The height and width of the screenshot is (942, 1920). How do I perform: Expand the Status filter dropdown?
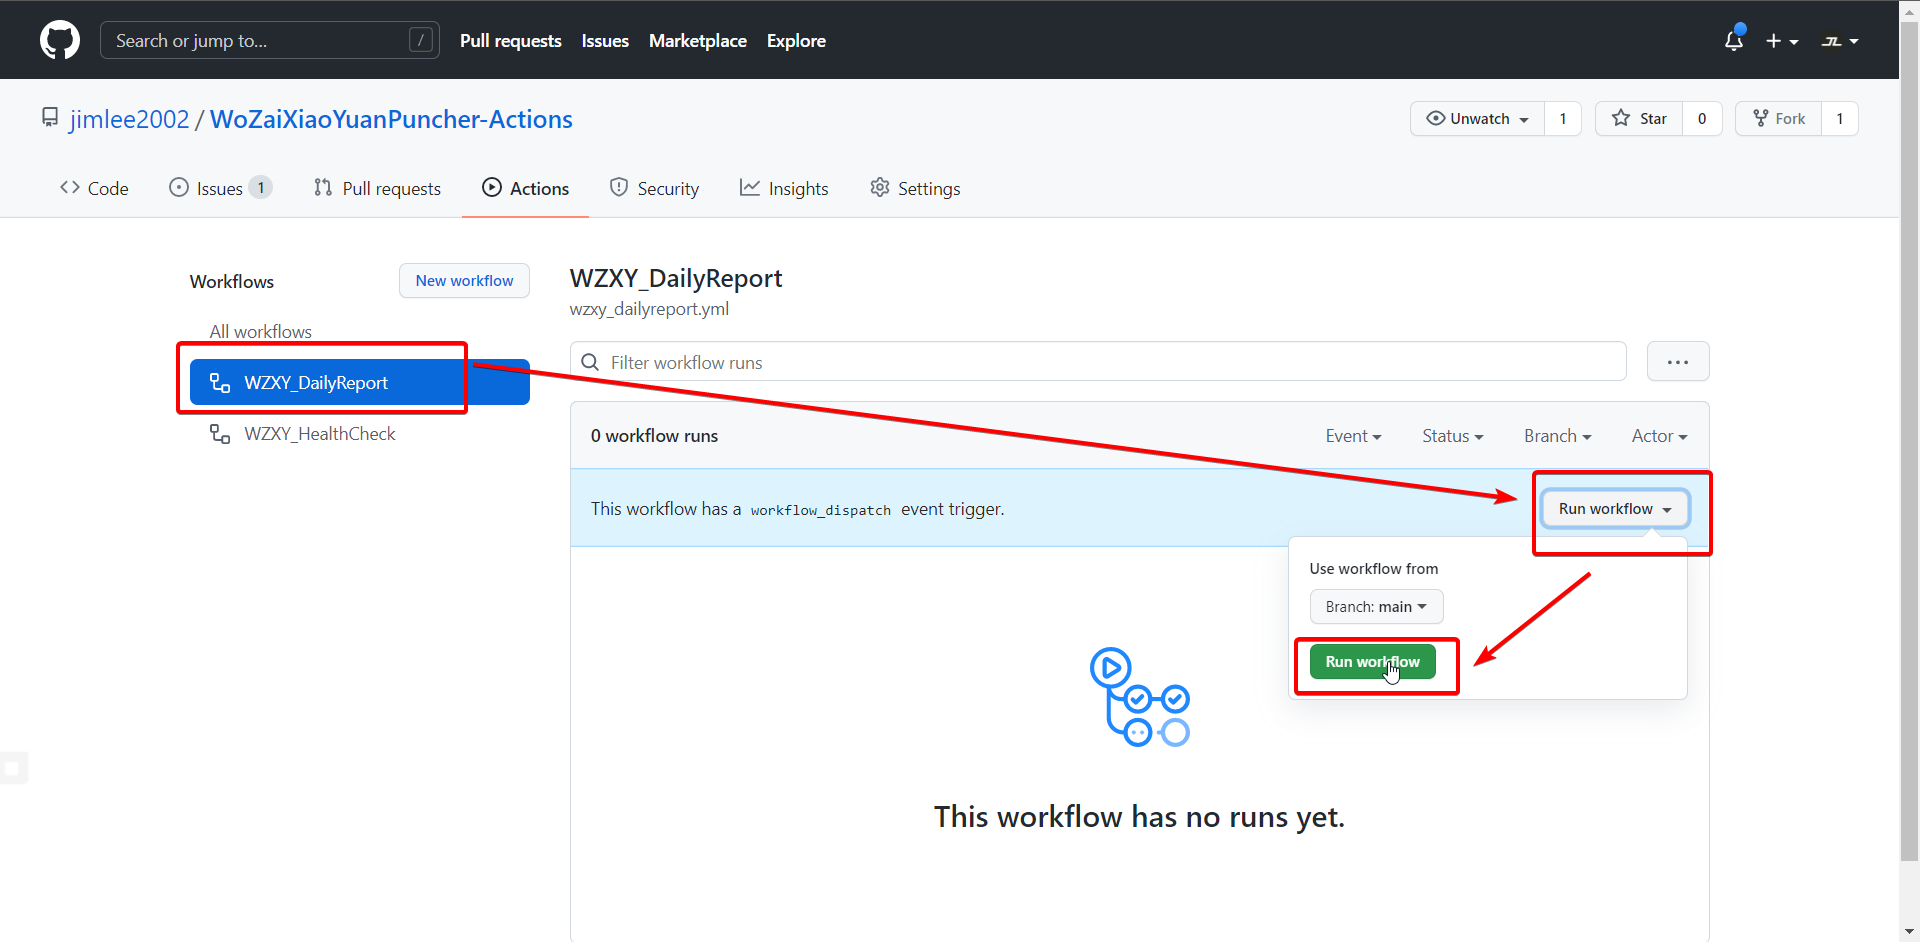[x=1453, y=436]
